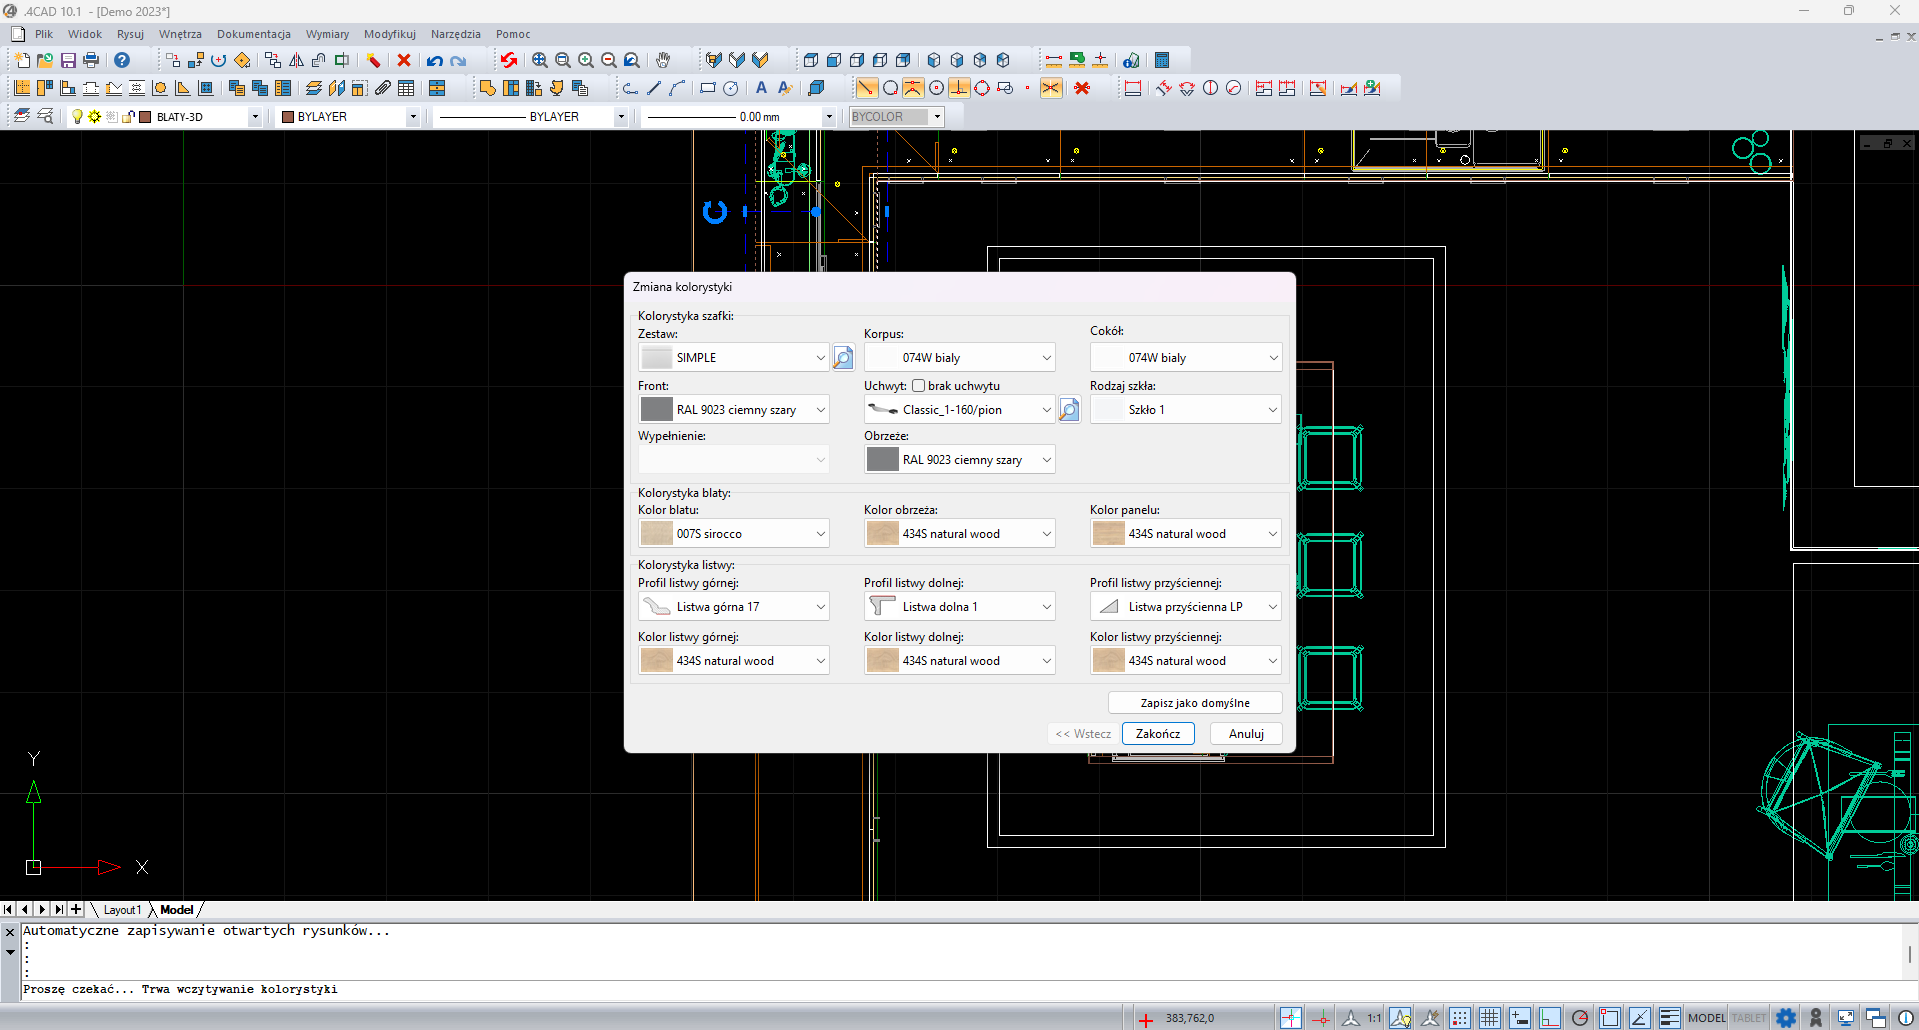Viewport: 1919px width, 1030px height.
Task: Open the Dokumentacja menu
Action: [x=253, y=34]
